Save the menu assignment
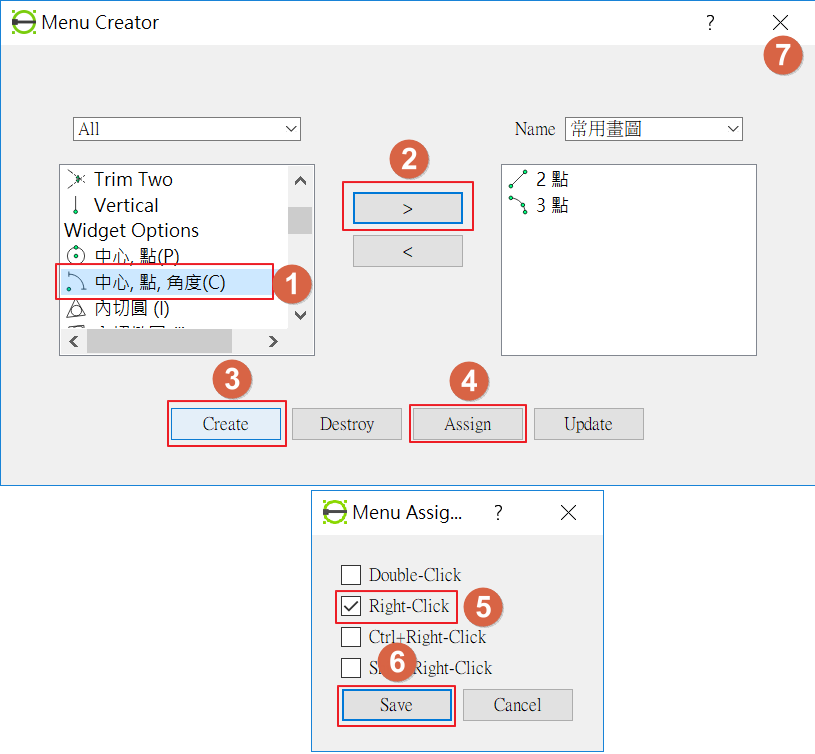The height and width of the screenshot is (754, 815). (x=396, y=705)
